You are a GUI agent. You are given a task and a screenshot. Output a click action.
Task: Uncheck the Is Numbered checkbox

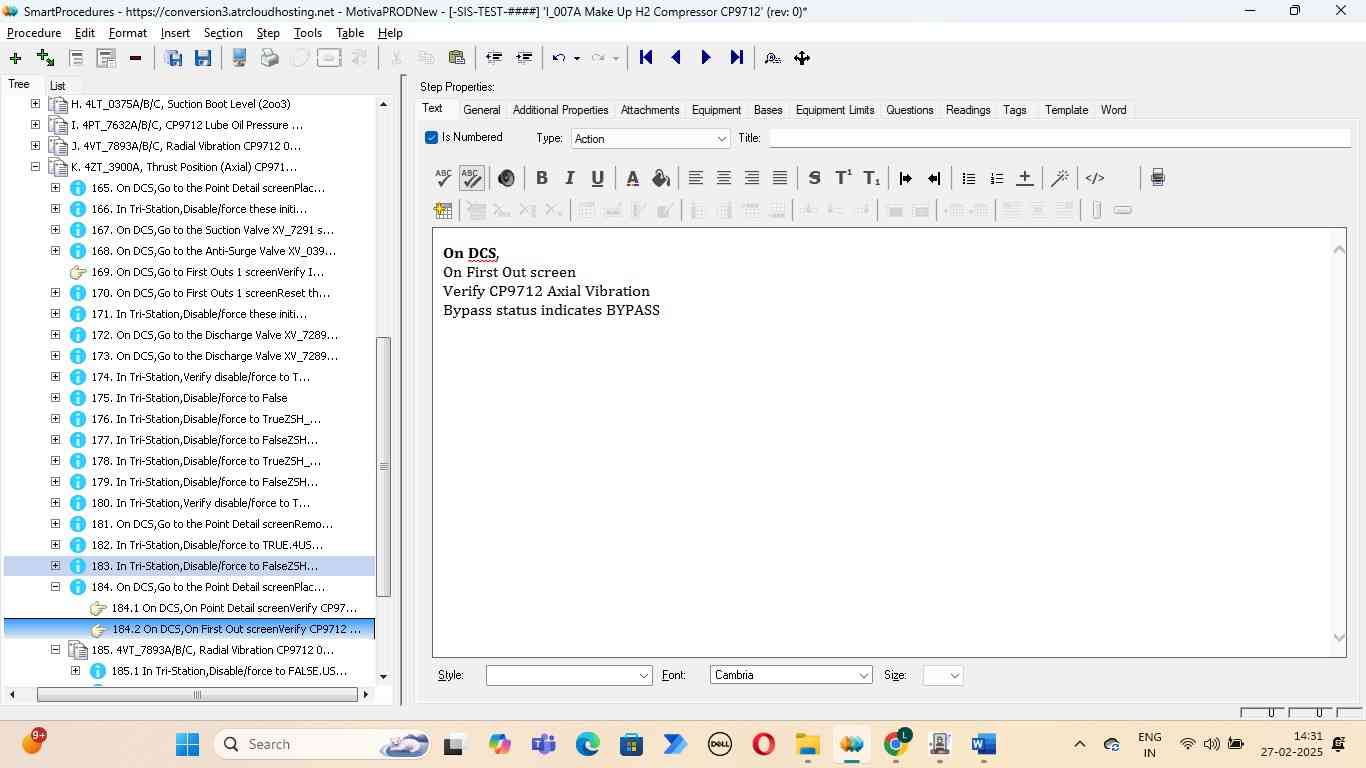coord(432,138)
